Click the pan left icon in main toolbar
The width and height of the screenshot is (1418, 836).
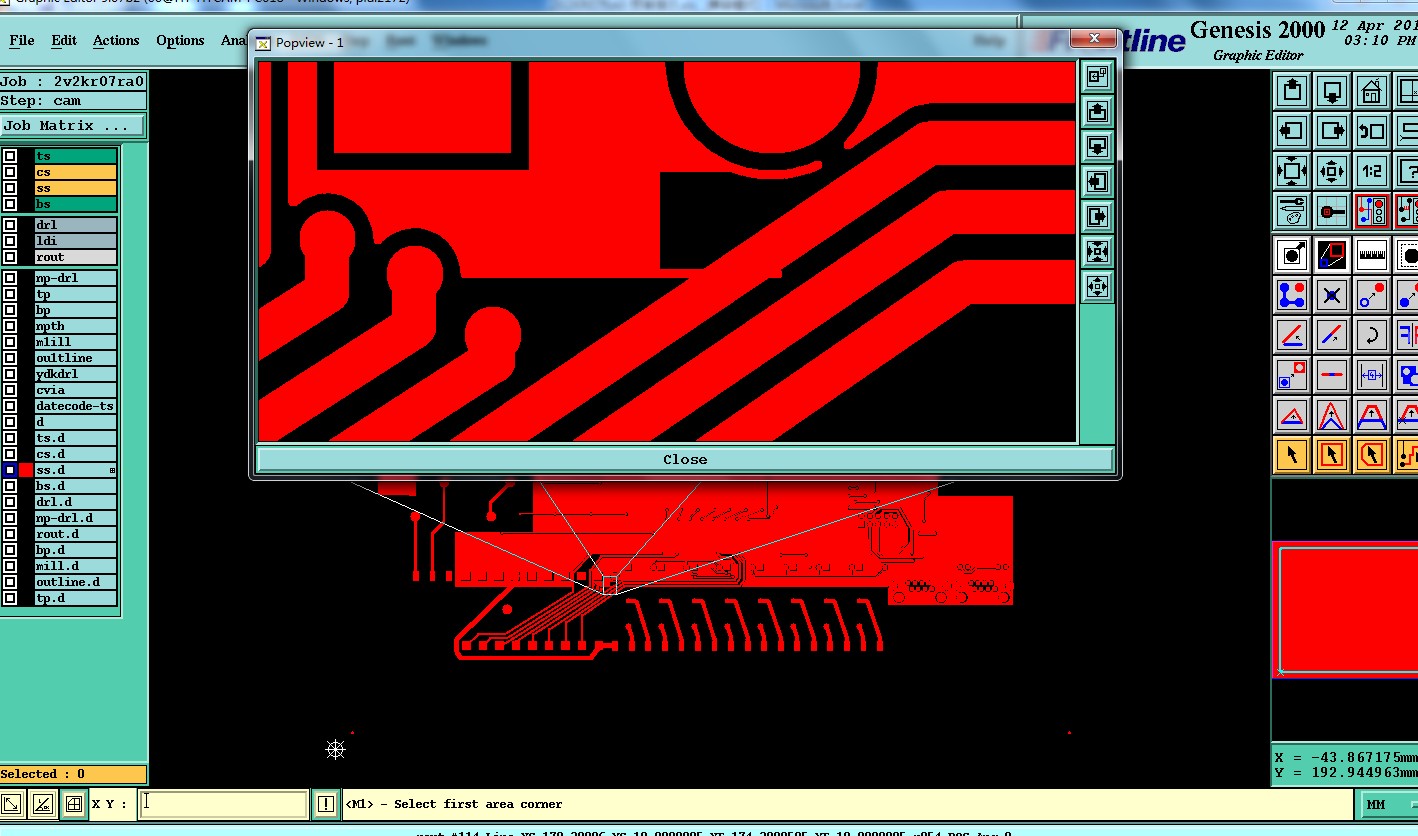tap(1292, 131)
